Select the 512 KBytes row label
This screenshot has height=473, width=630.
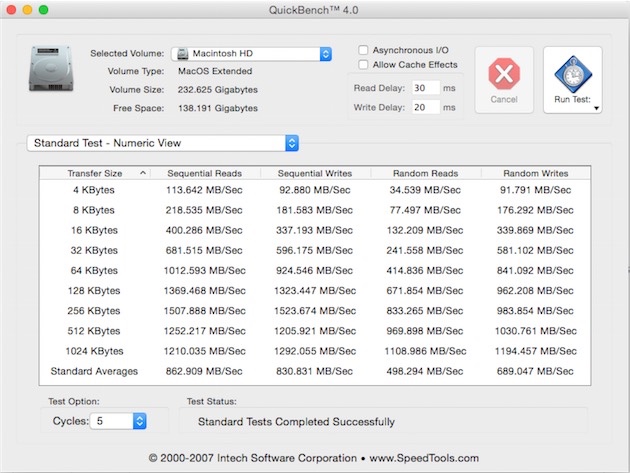click(x=94, y=331)
